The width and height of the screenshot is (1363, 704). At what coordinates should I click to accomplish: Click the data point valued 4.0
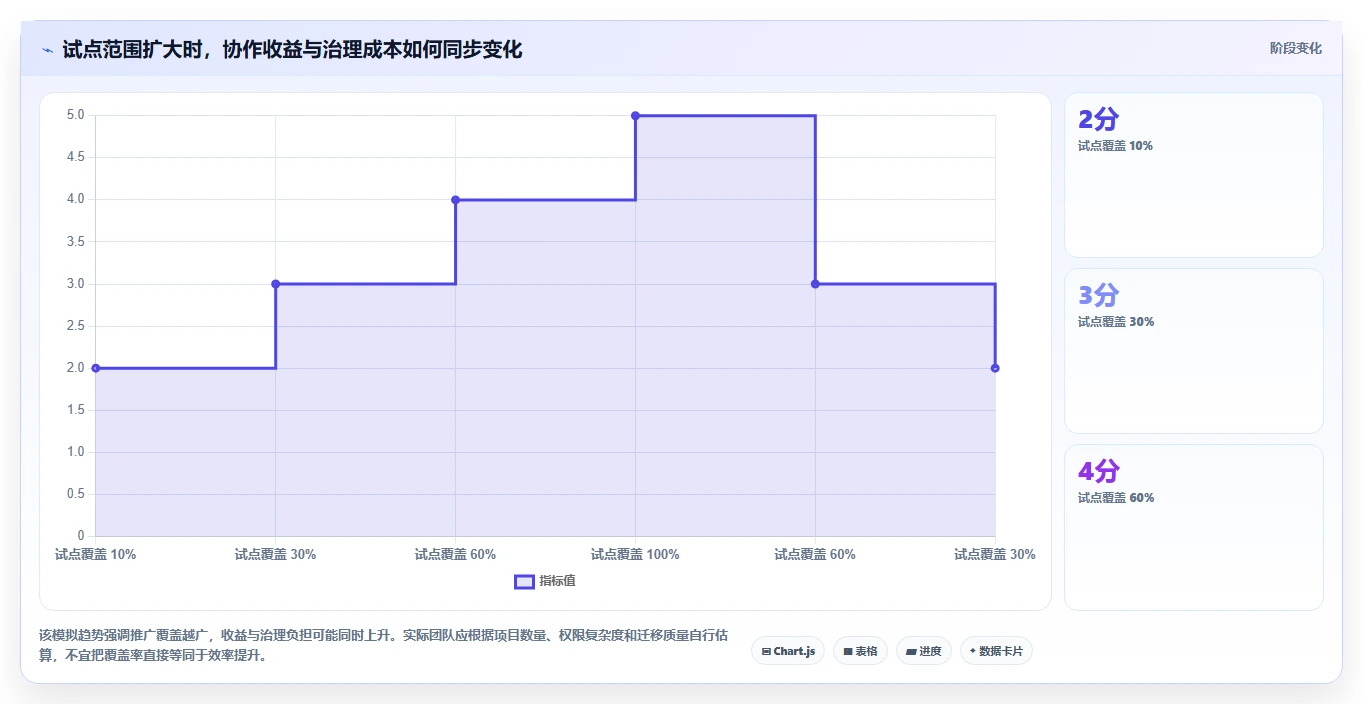tap(455, 200)
